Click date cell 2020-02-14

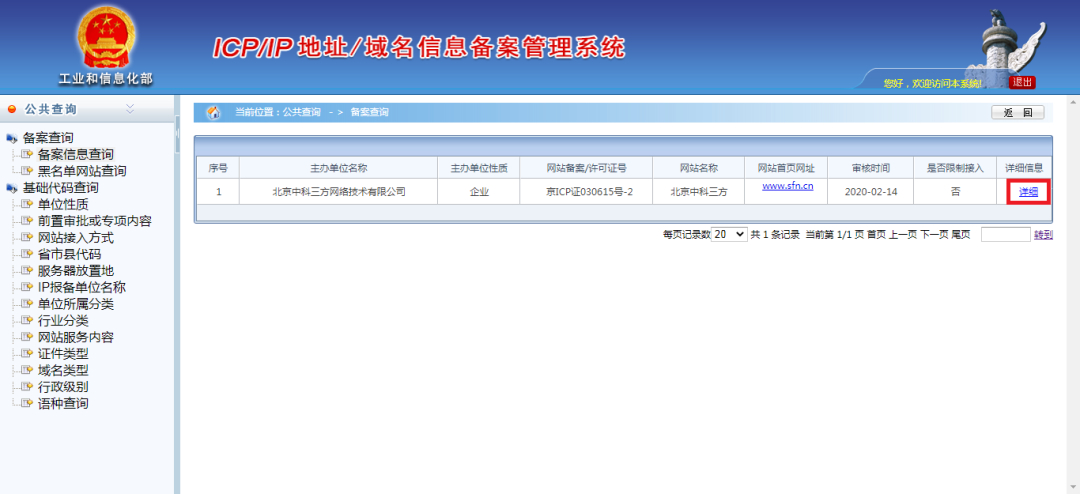[x=871, y=192]
